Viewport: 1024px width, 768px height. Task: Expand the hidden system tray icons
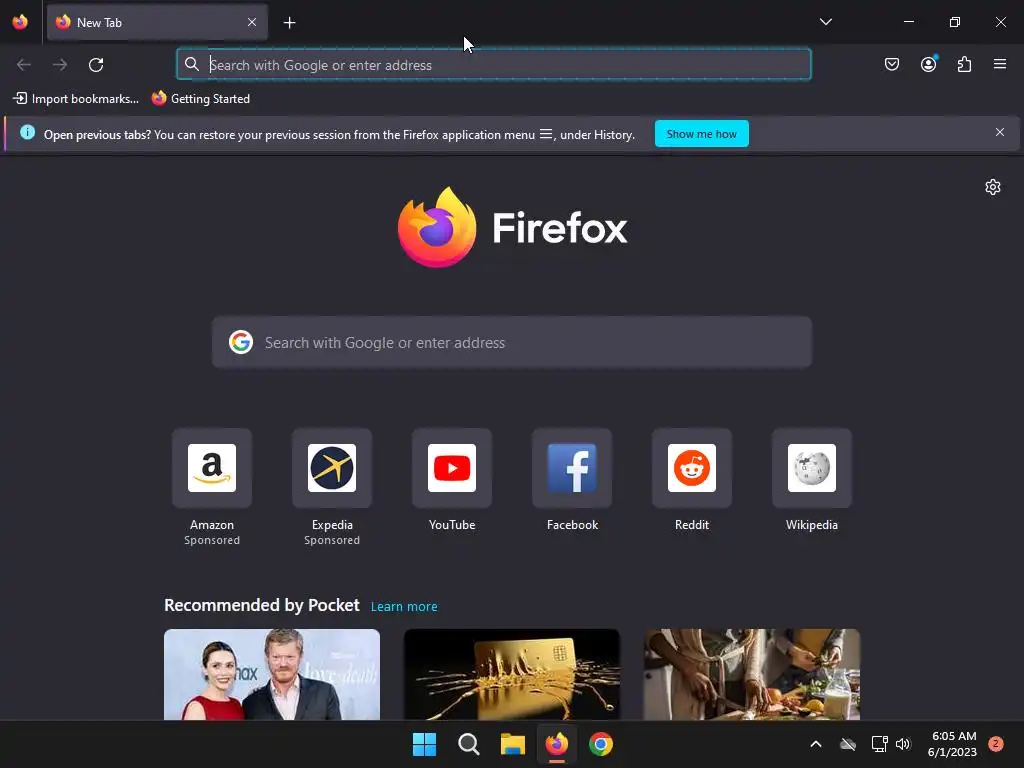click(x=816, y=744)
